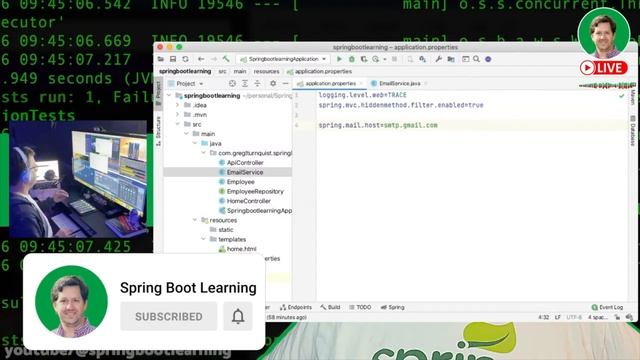Image resolution: width=640 pixels, height=360 pixels.
Task: Close the application.properties tab
Action: (x=361, y=84)
